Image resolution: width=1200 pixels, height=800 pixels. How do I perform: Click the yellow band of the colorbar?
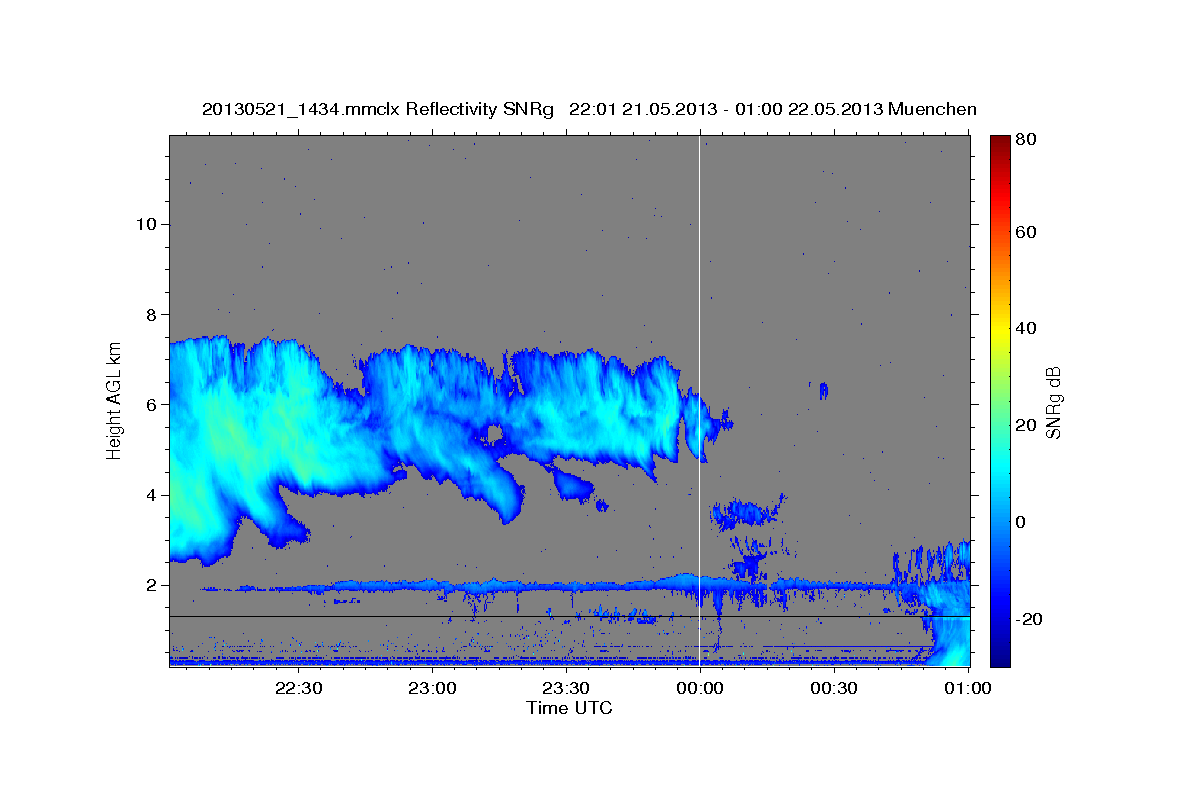click(999, 330)
